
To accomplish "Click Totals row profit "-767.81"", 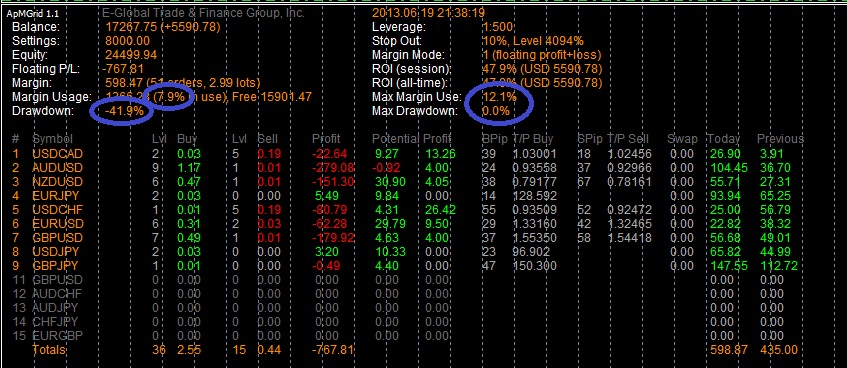I will pos(333,350).
